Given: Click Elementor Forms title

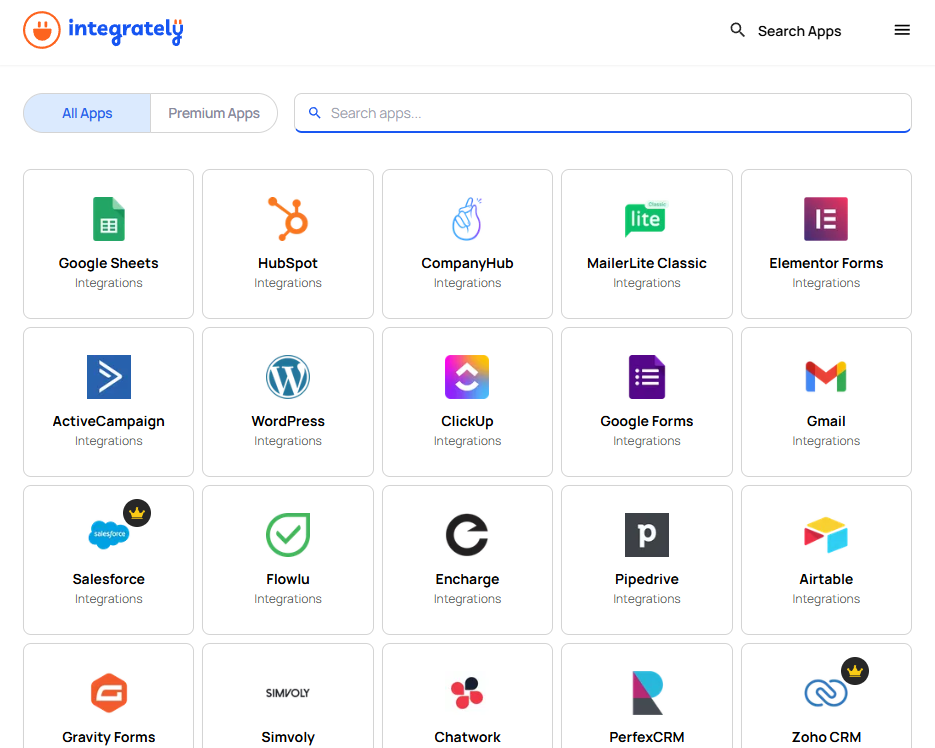Looking at the screenshot, I should click(x=826, y=263).
